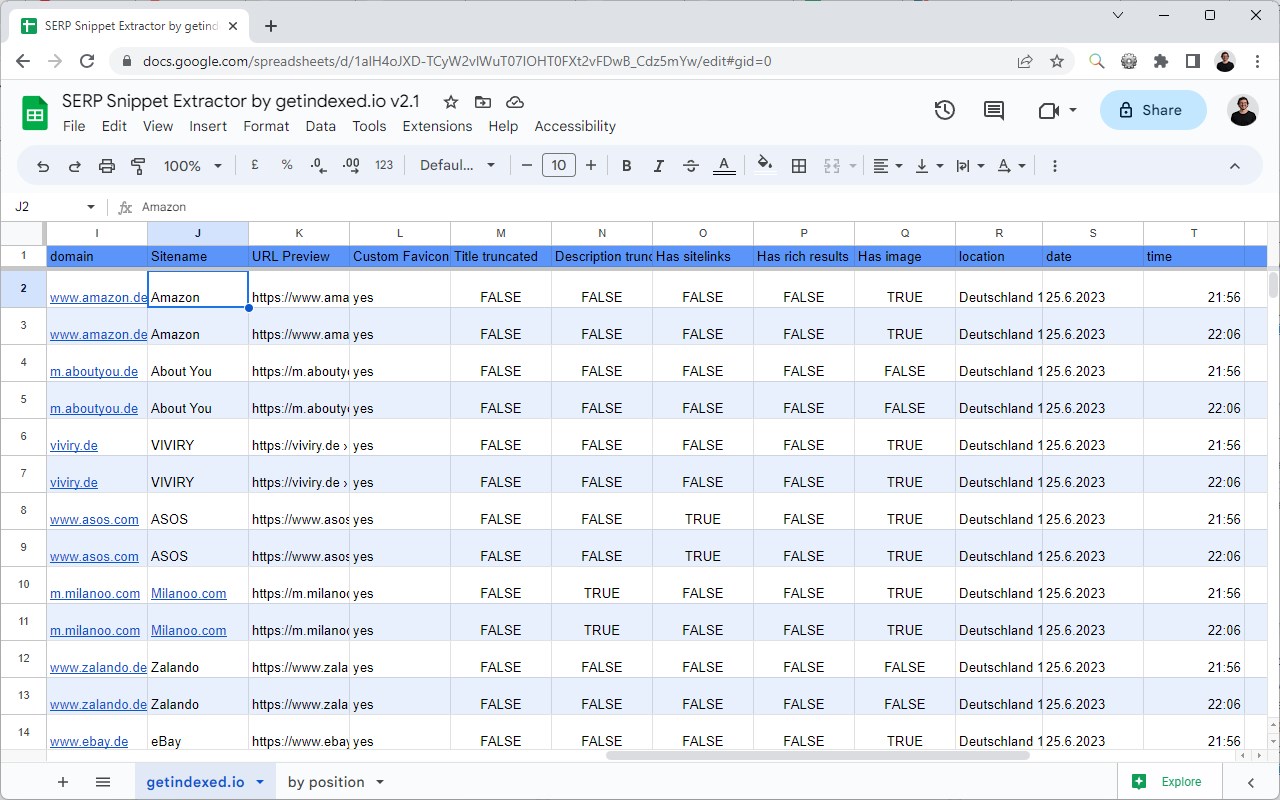
Task: Toggle strikethrough formatting
Action: pos(691,166)
